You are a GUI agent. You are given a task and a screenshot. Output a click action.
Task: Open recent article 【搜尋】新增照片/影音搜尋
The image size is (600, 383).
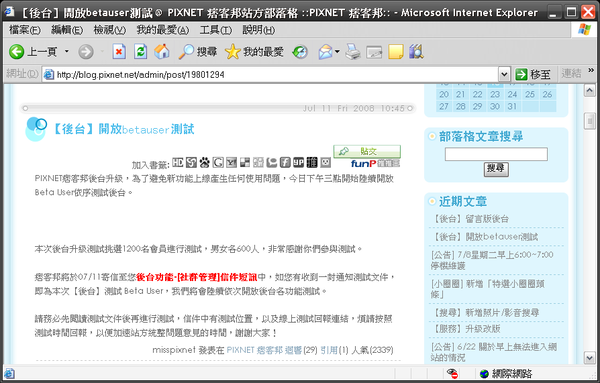pyautogui.click(x=485, y=313)
